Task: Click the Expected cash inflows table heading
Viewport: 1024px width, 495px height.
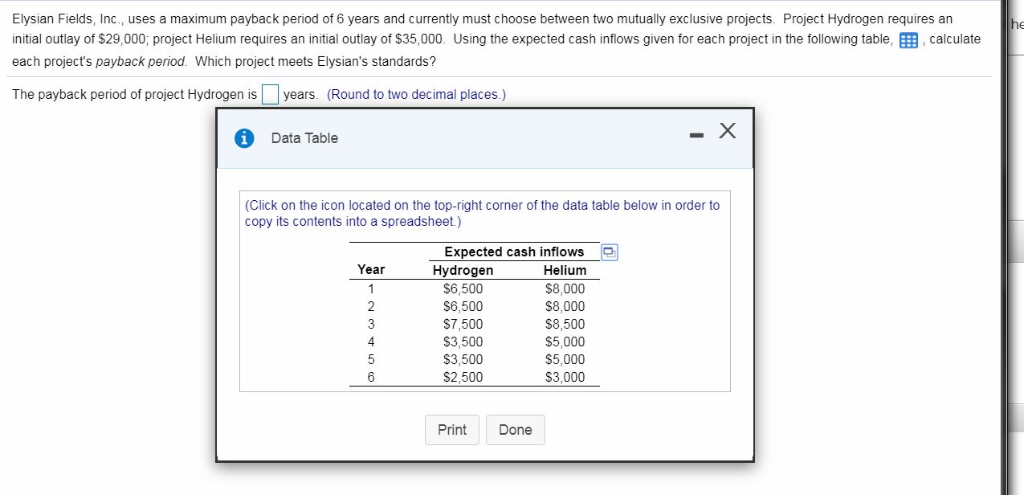Action: tap(514, 252)
